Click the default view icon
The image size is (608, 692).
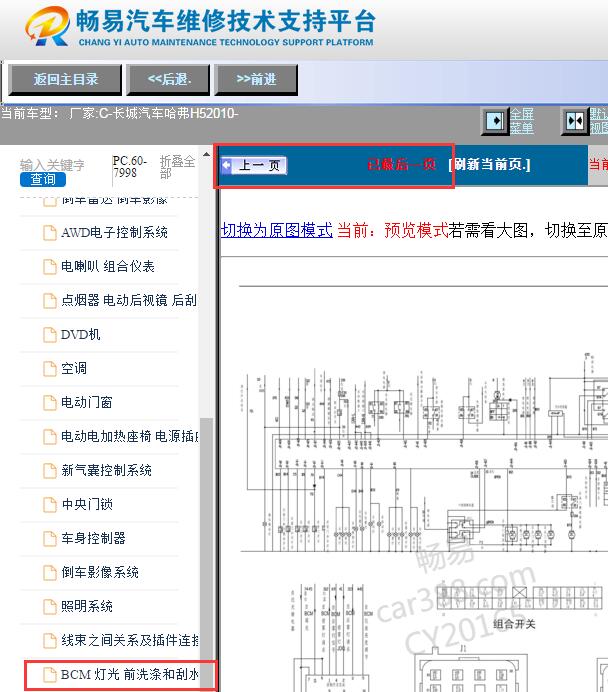(x=575, y=120)
